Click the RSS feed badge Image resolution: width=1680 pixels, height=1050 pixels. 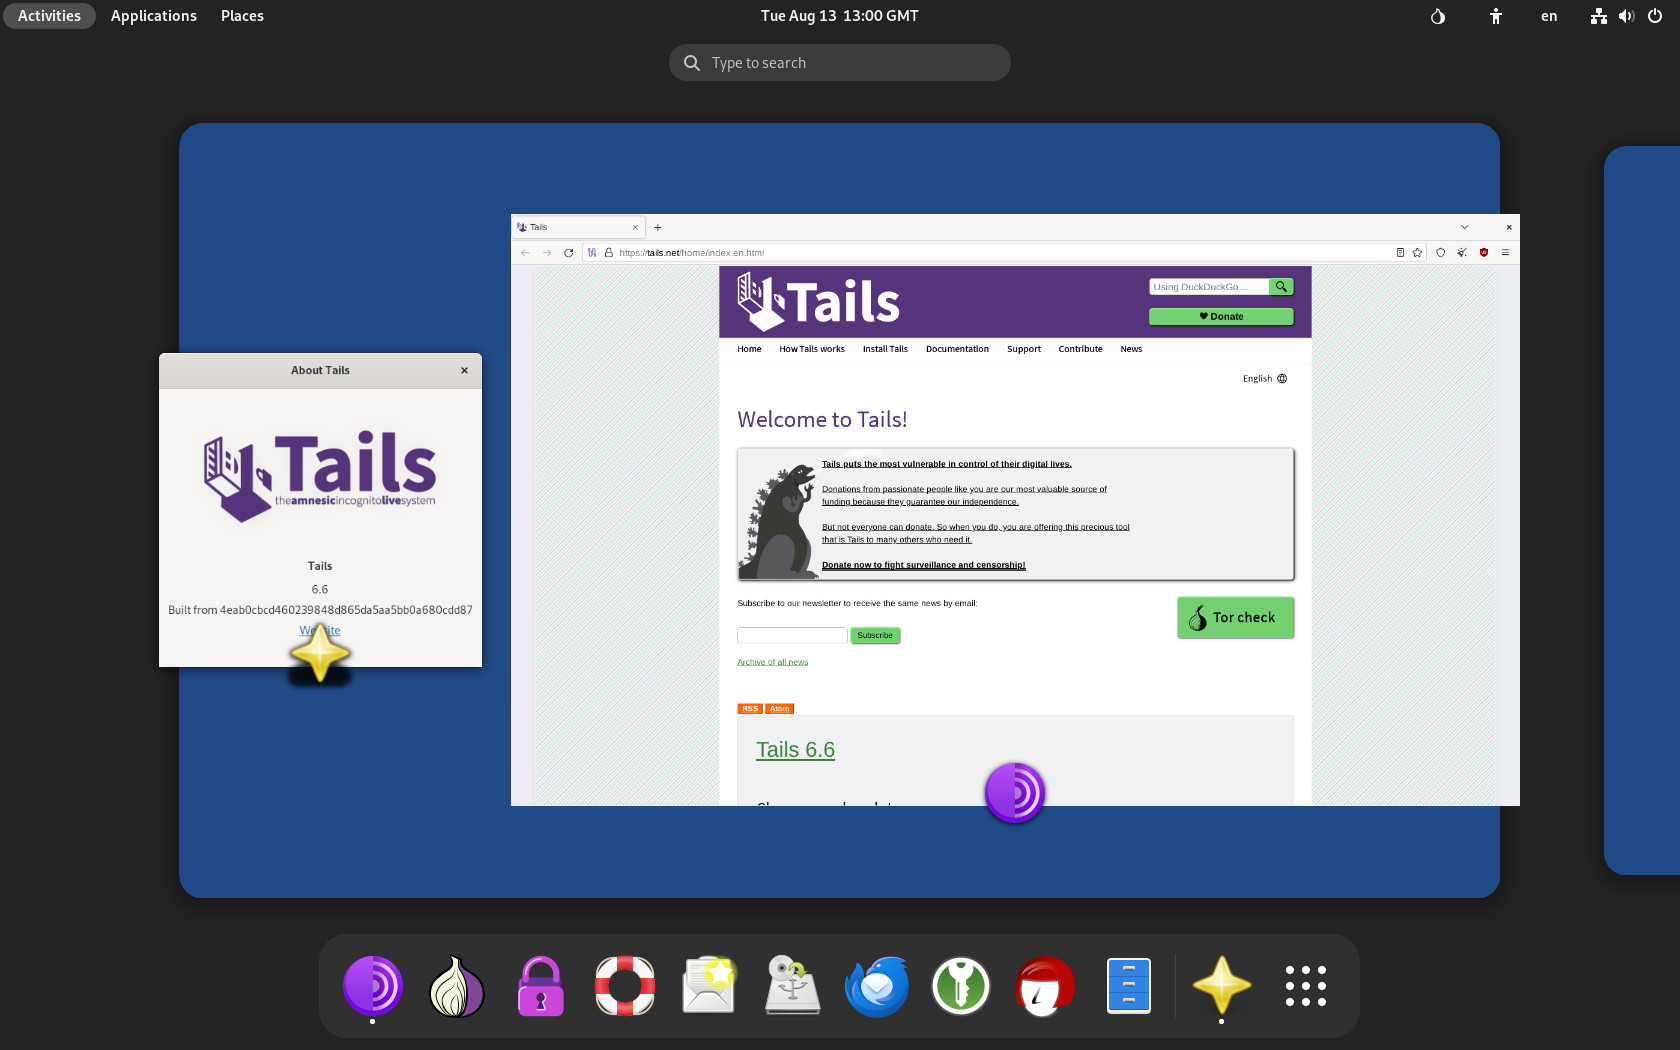click(x=750, y=709)
